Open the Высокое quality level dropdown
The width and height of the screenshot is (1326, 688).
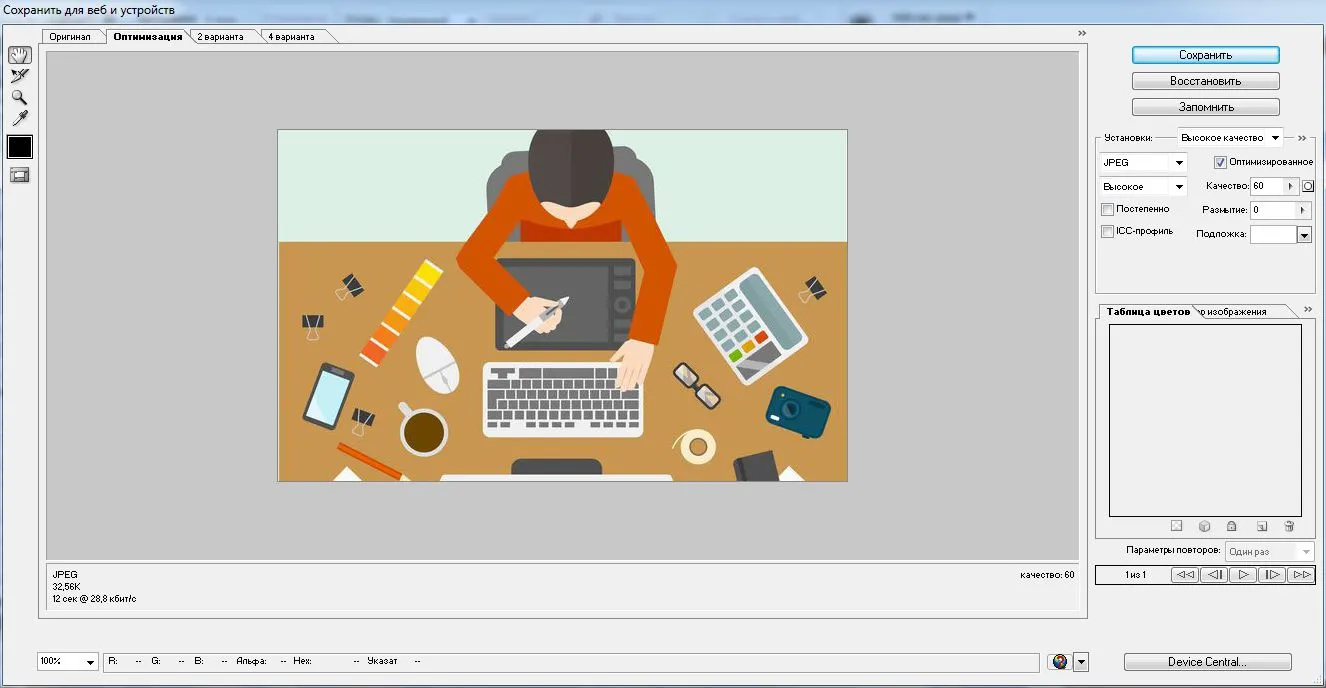(x=1143, y=187)
